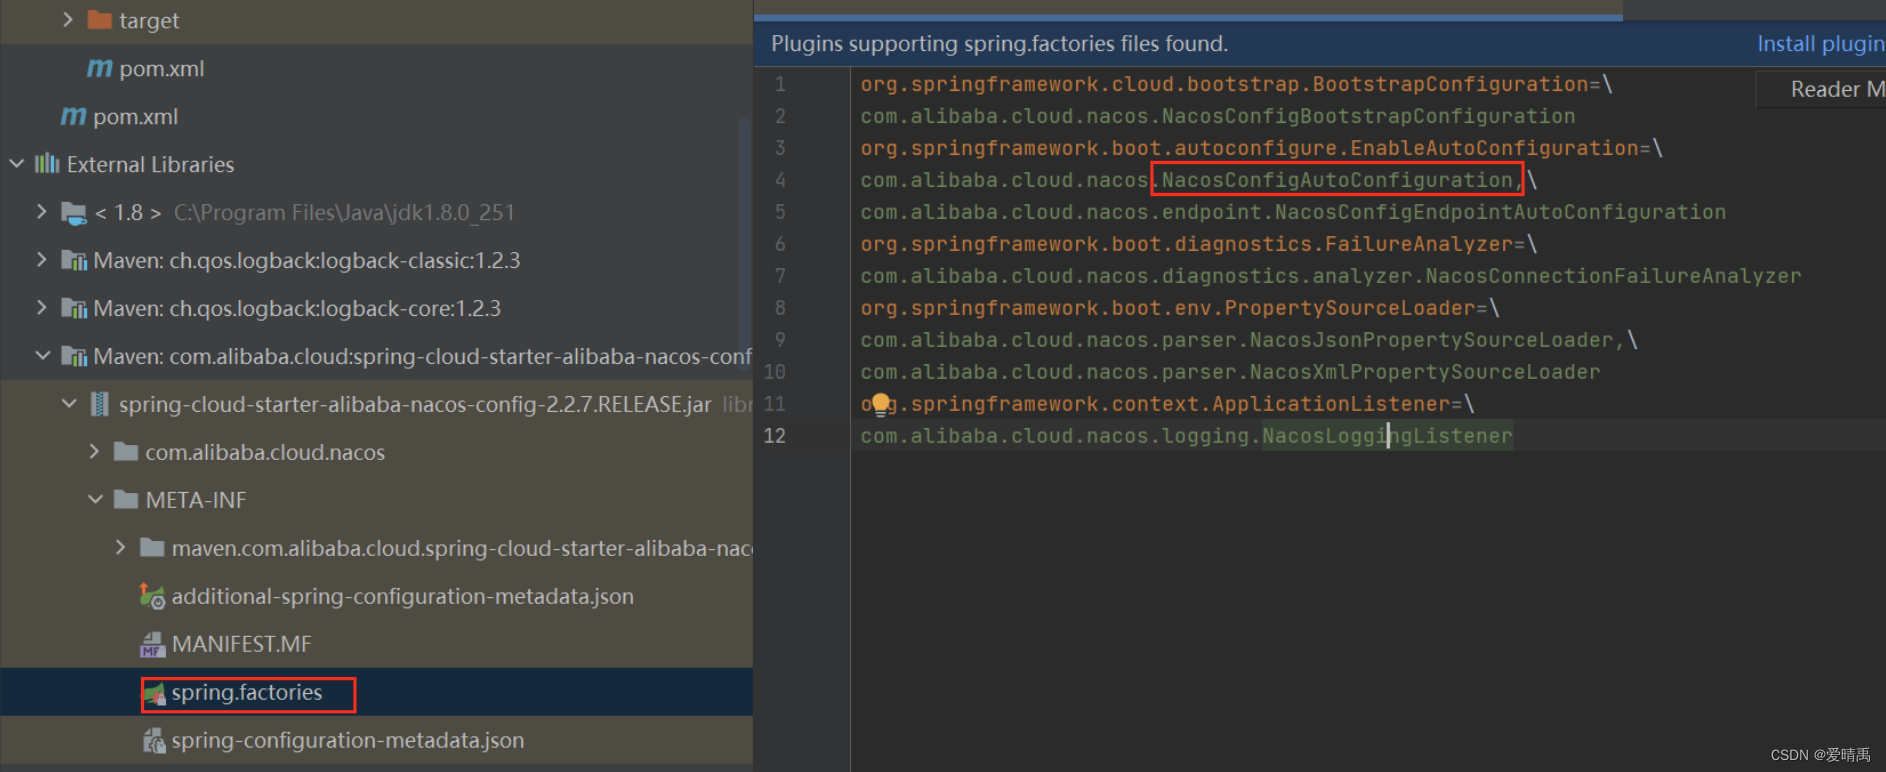The image size is (1886, 772).
Task: Click NacosConfigEndpointAutoConfiguration on line 5
Action: pyautogui.click(x=1500, y=212)
